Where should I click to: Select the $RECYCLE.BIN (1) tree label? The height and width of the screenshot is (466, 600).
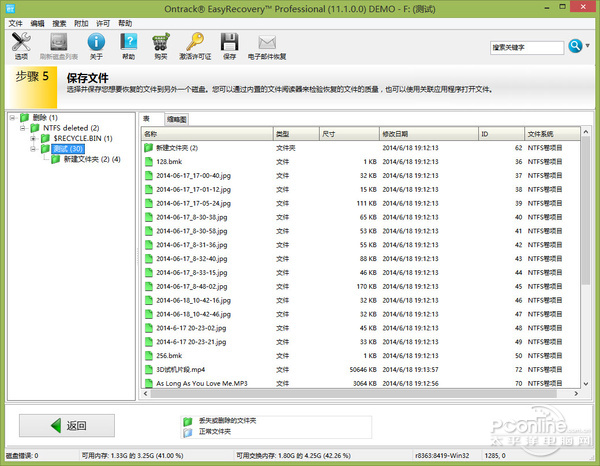coord(83,138)
